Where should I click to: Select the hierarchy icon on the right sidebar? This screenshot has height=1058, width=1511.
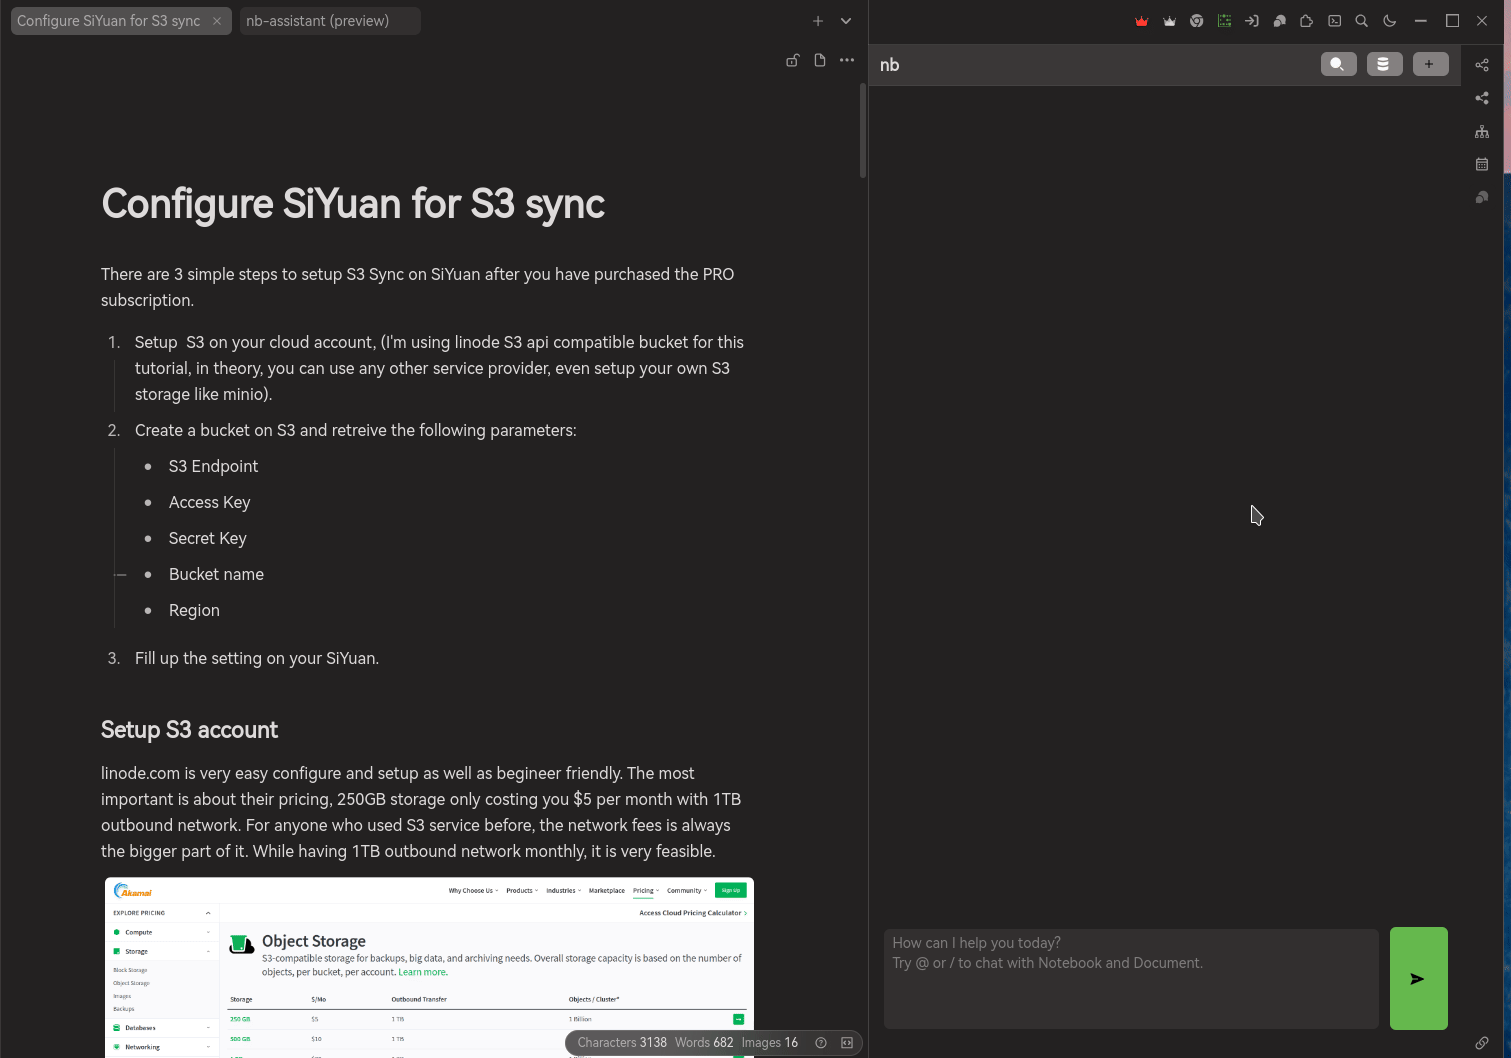[x=1482, y=131]
